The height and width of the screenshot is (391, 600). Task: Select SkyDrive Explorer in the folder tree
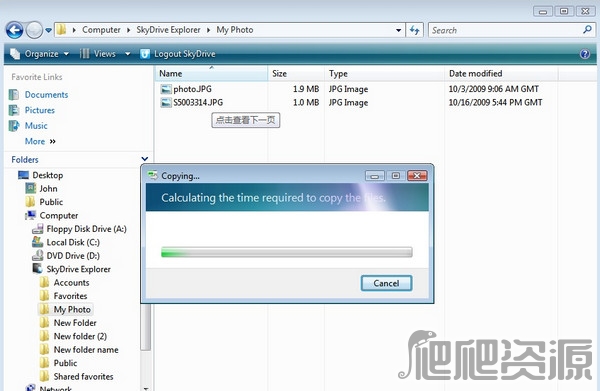78,269
